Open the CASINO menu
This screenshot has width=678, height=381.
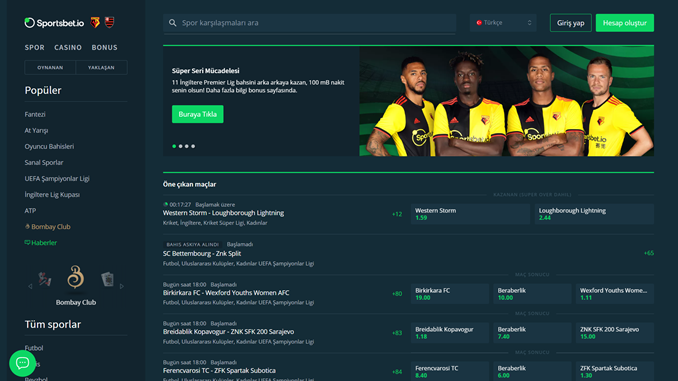[68, 48]
